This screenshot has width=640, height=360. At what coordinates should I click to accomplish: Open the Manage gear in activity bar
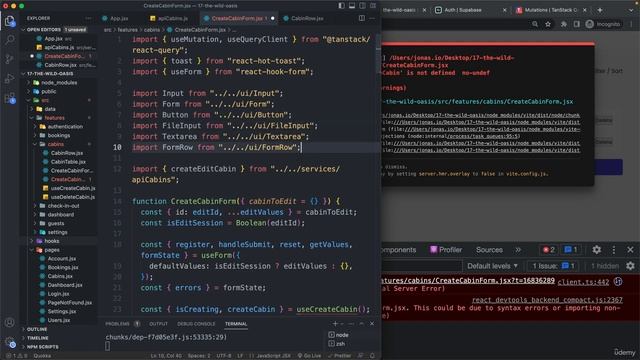coord(10,342)
